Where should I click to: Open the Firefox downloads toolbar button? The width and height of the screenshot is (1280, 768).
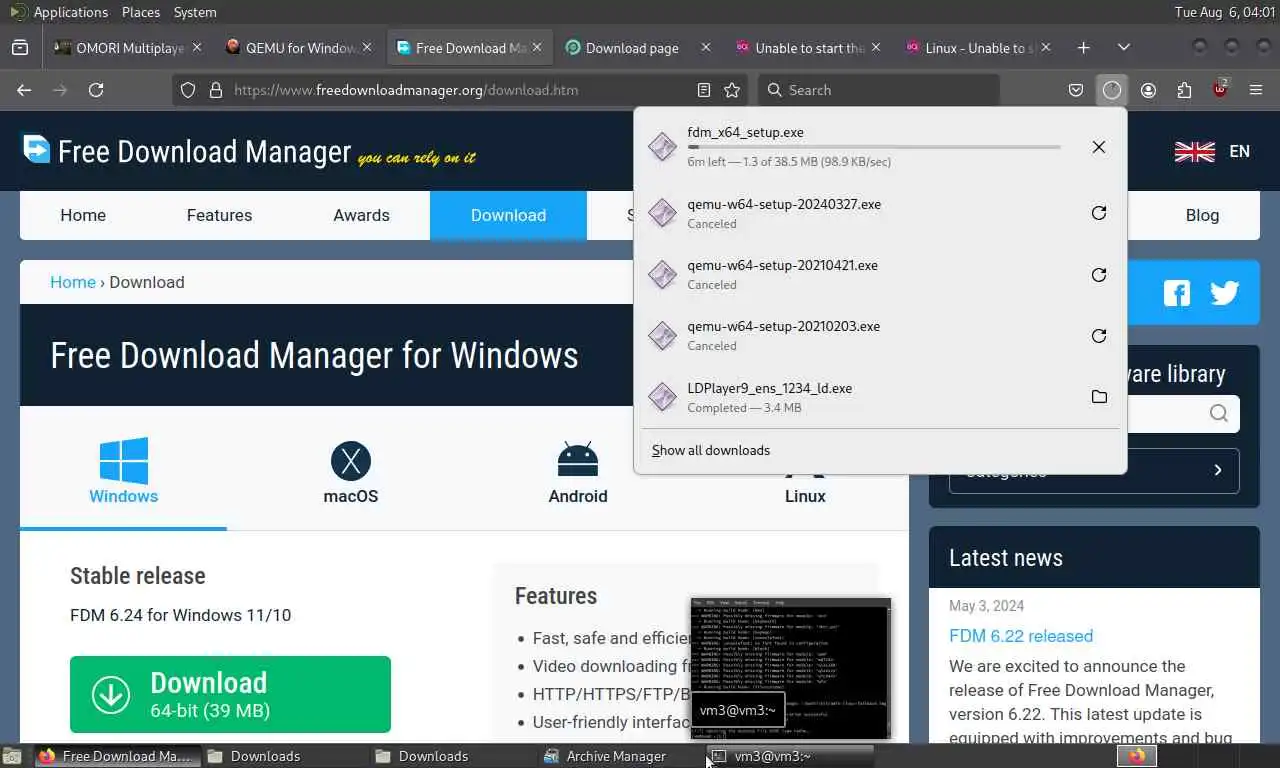click(1112, 90)
